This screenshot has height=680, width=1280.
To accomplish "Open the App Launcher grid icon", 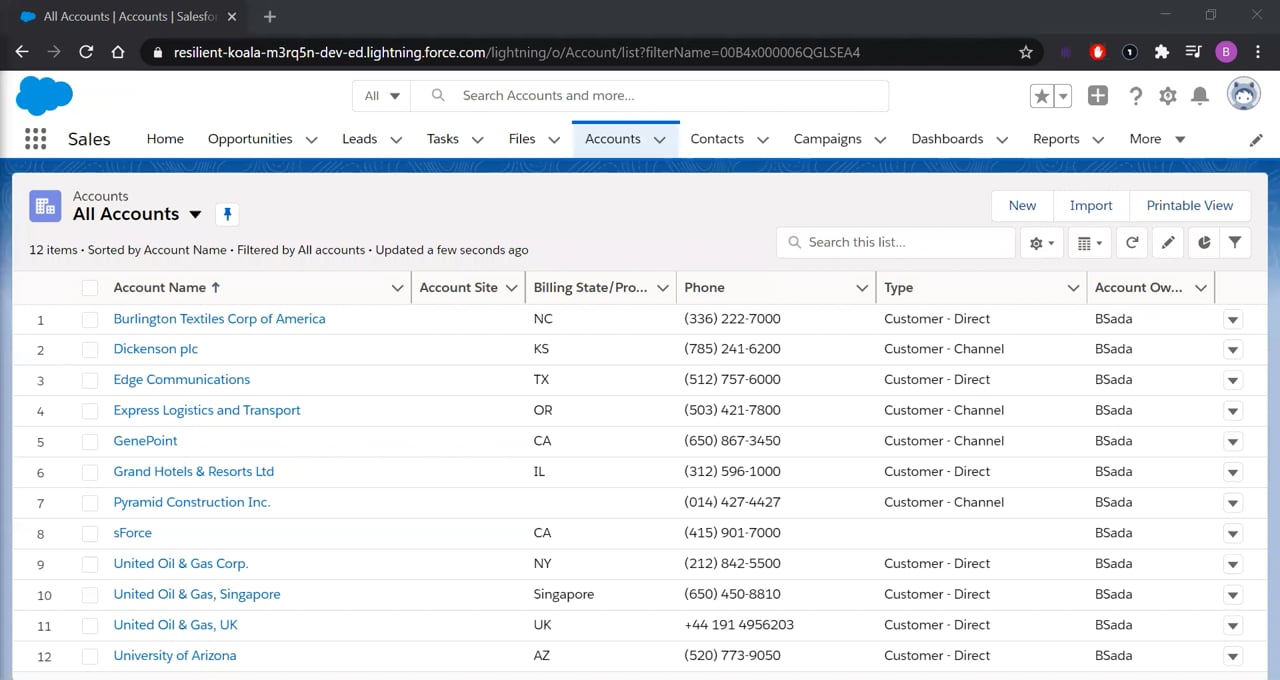I will pyautogui.click(x=35, y=139).
